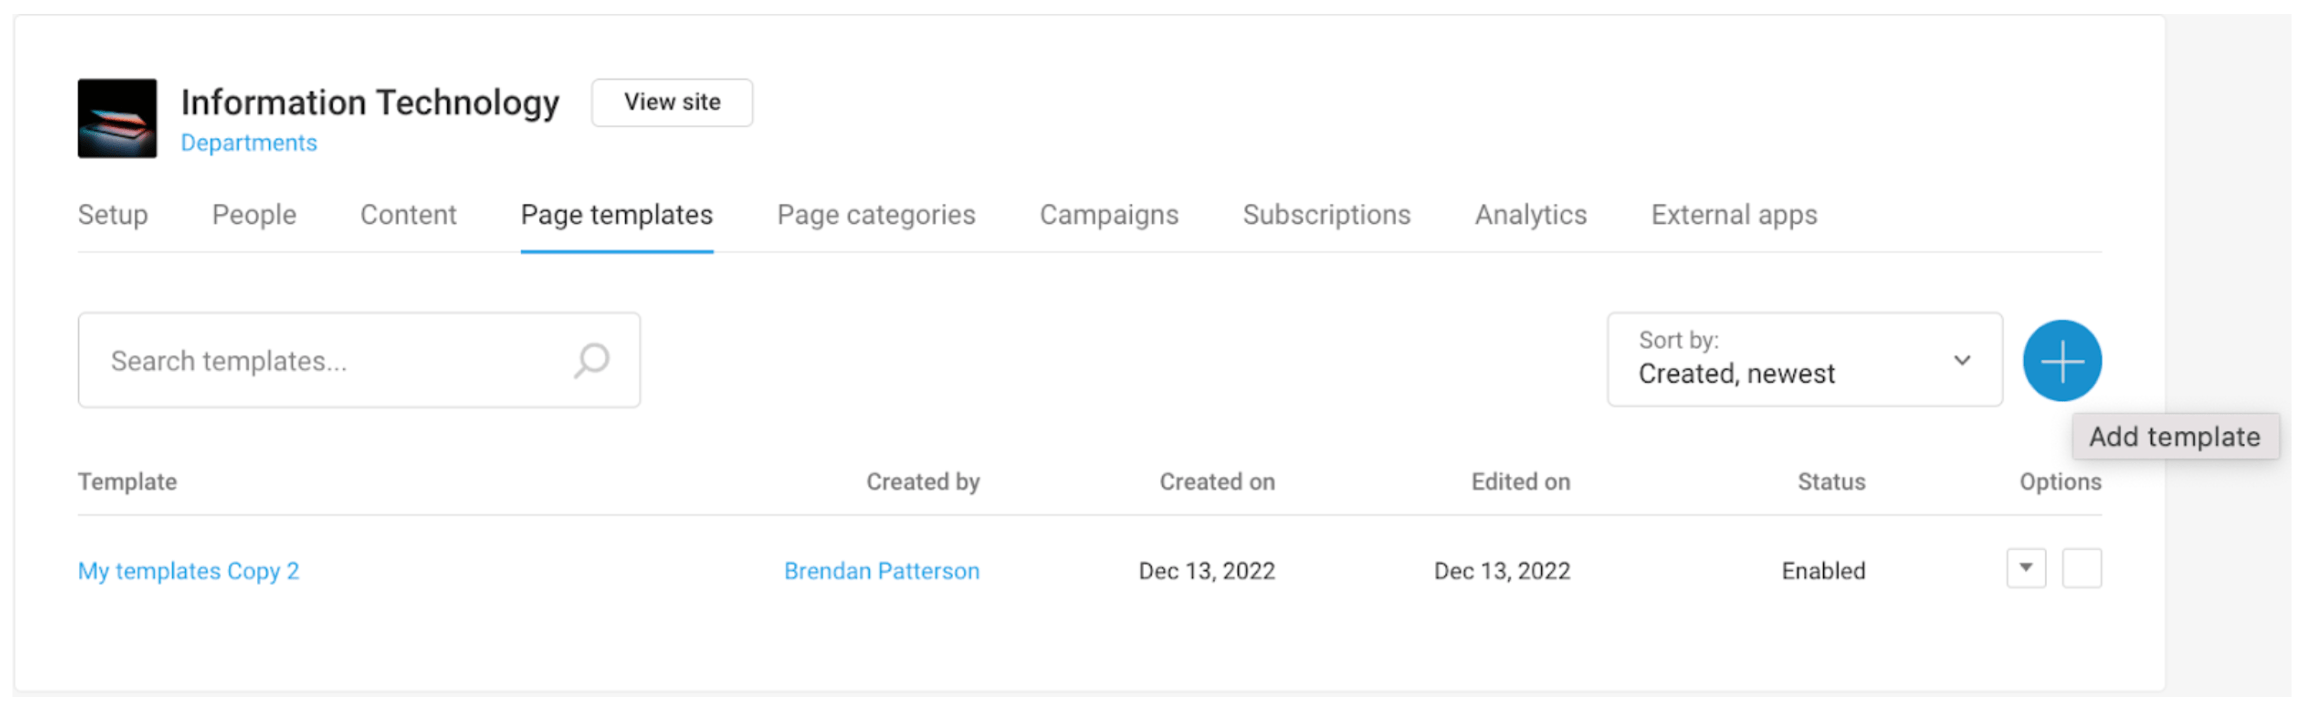Click the search magnifier icon
Image resolution: width=2314 pixels, height=720 pixels.
click(x=592, y=361)
